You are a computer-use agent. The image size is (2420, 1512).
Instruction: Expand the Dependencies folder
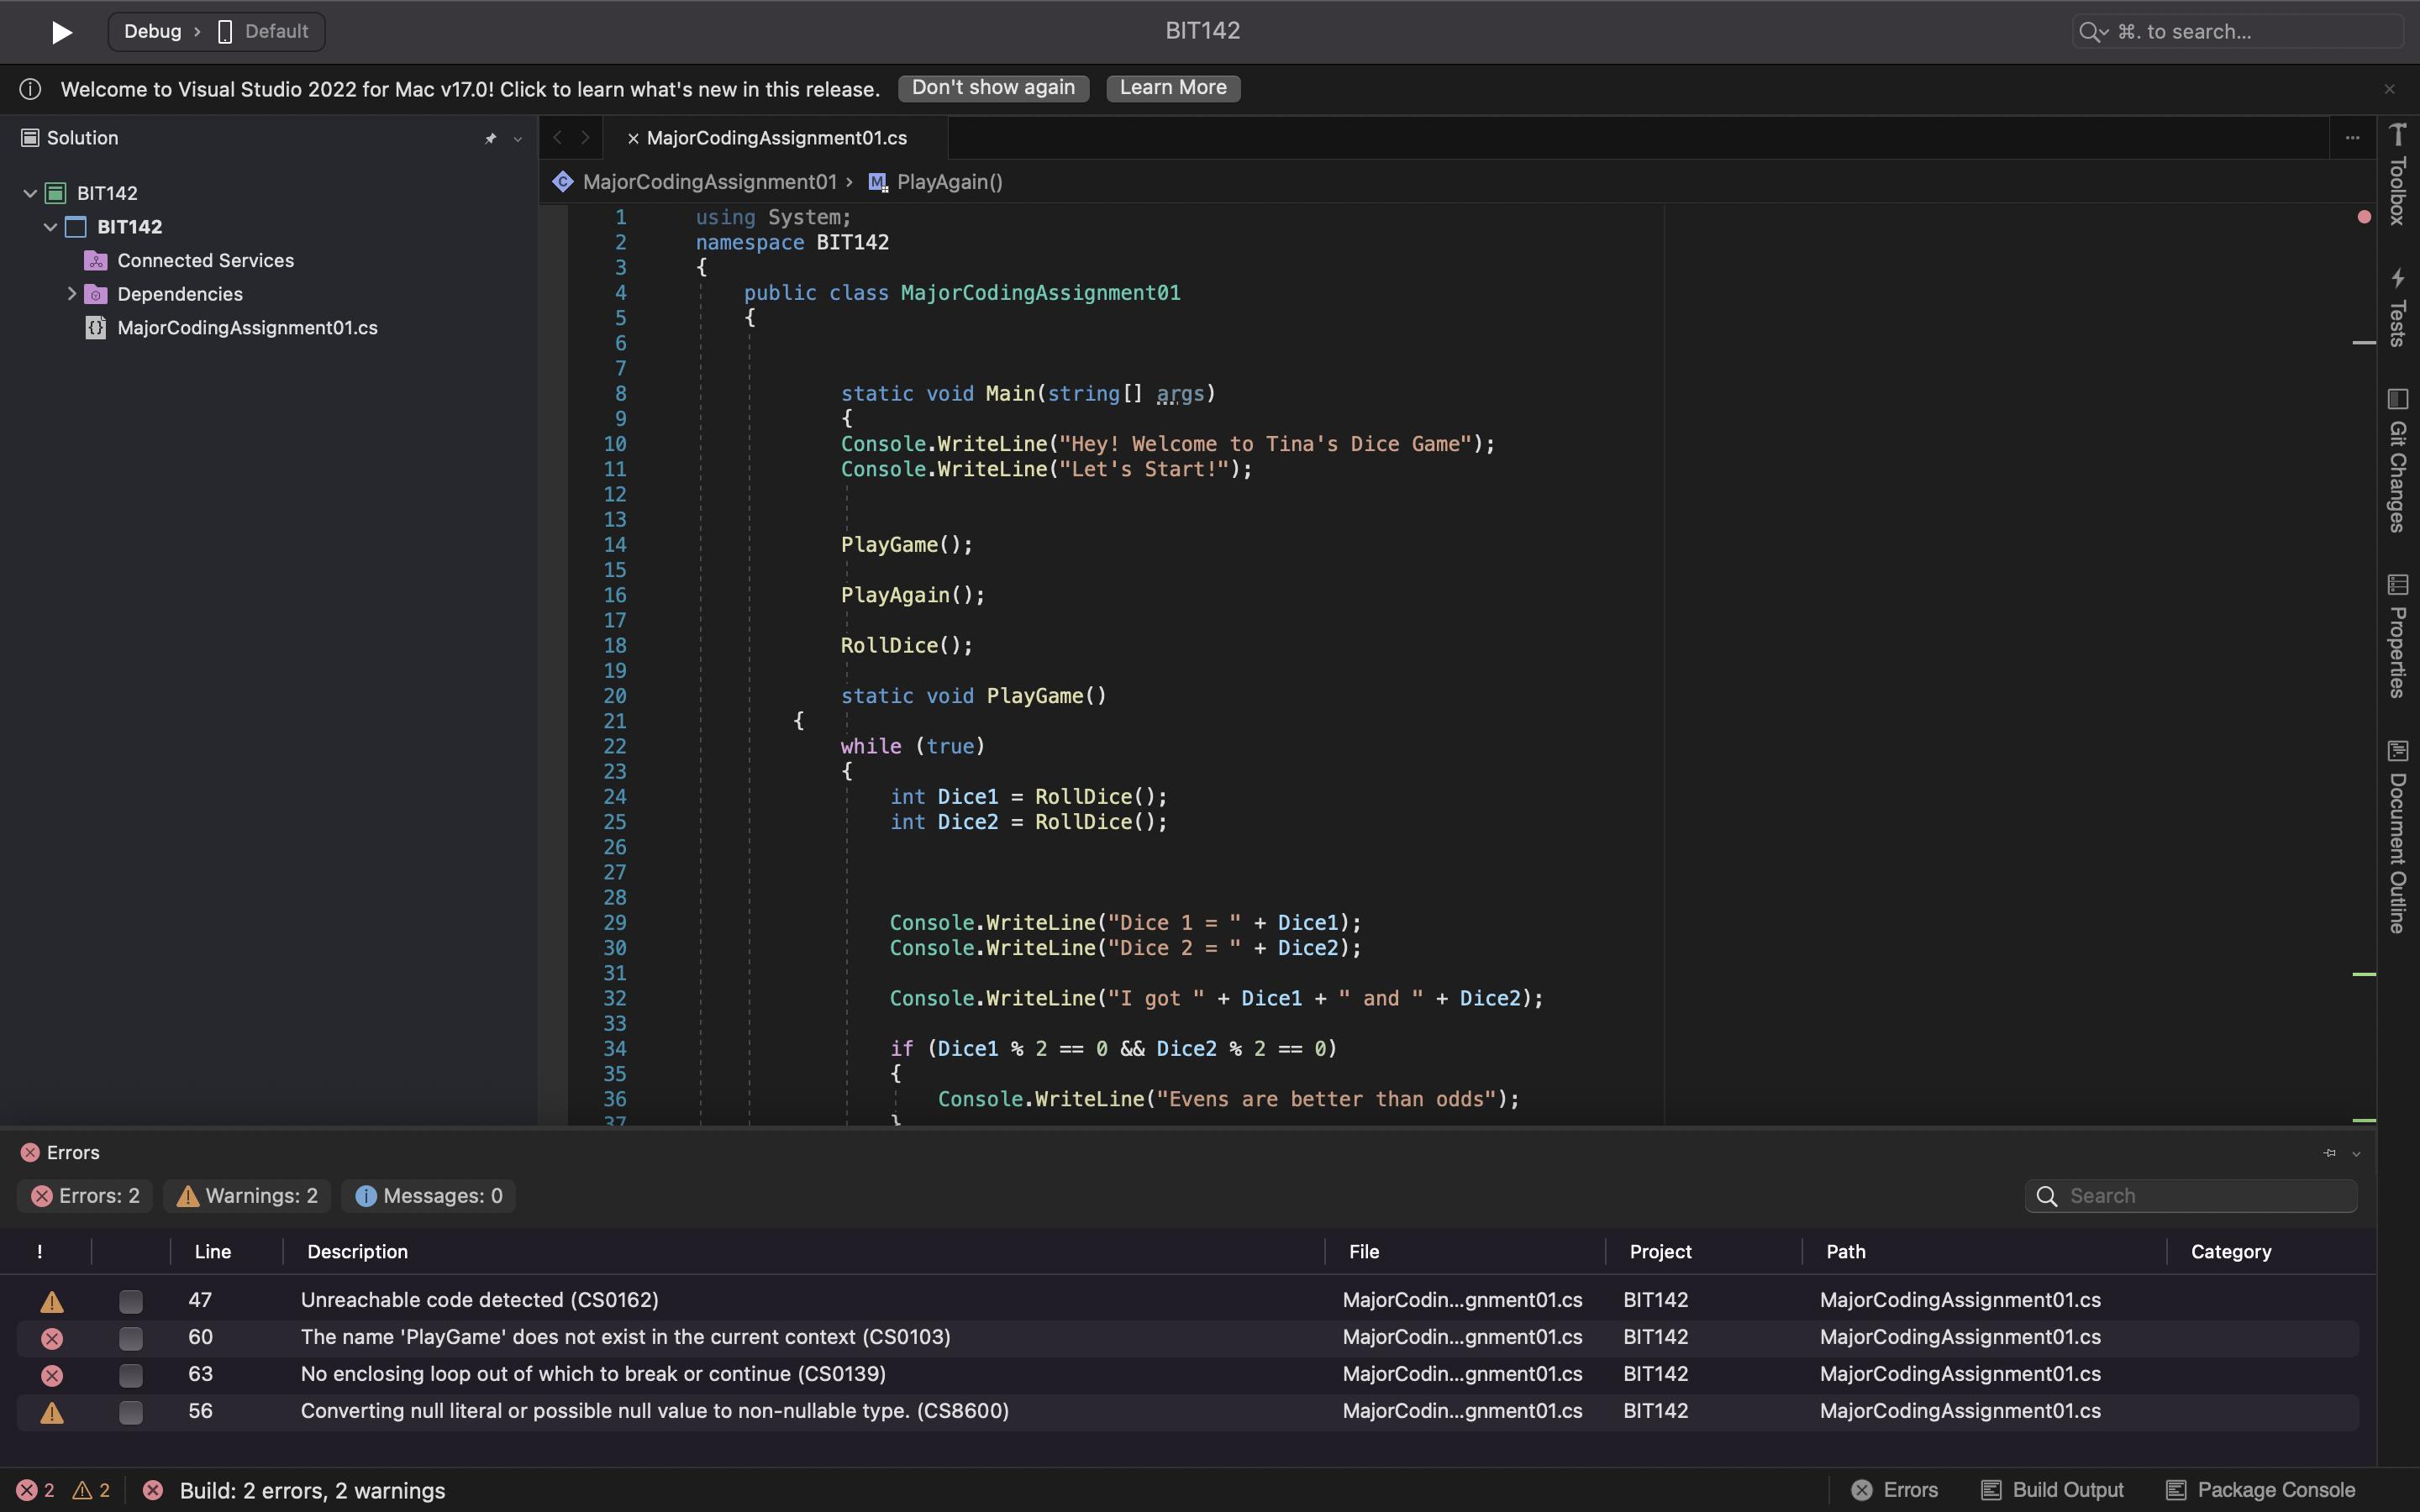(x=71, y=294)
